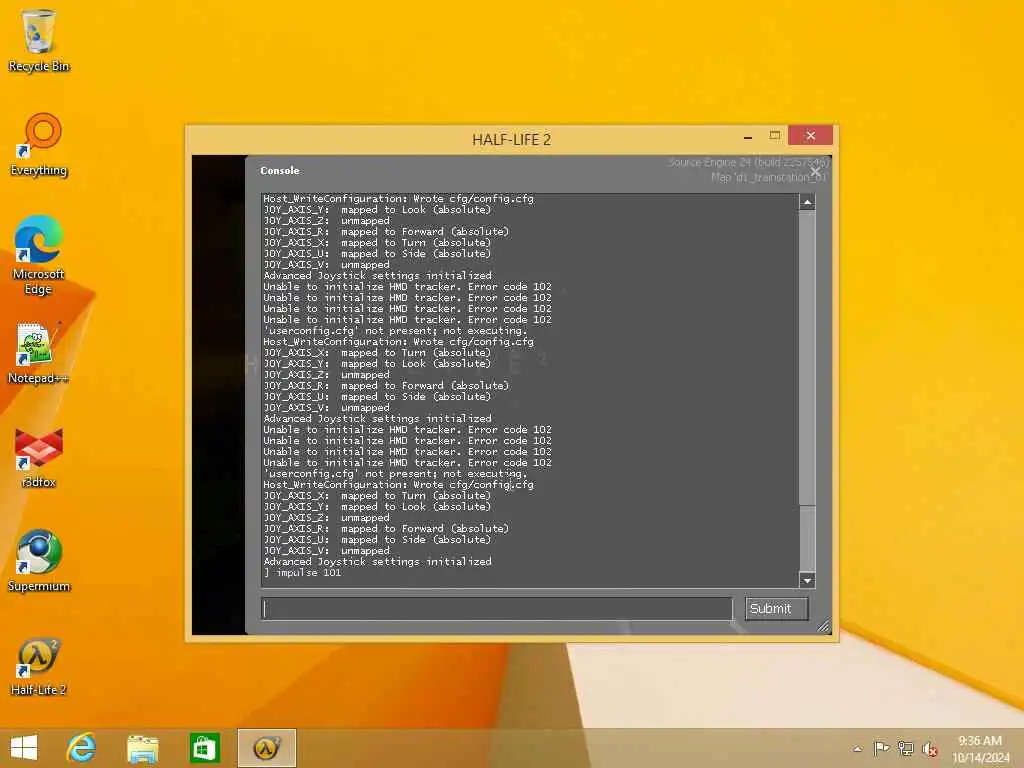Click the console scrollbar down arrow
Viewport: 1024px width, 768px height.
click(807, 580)
